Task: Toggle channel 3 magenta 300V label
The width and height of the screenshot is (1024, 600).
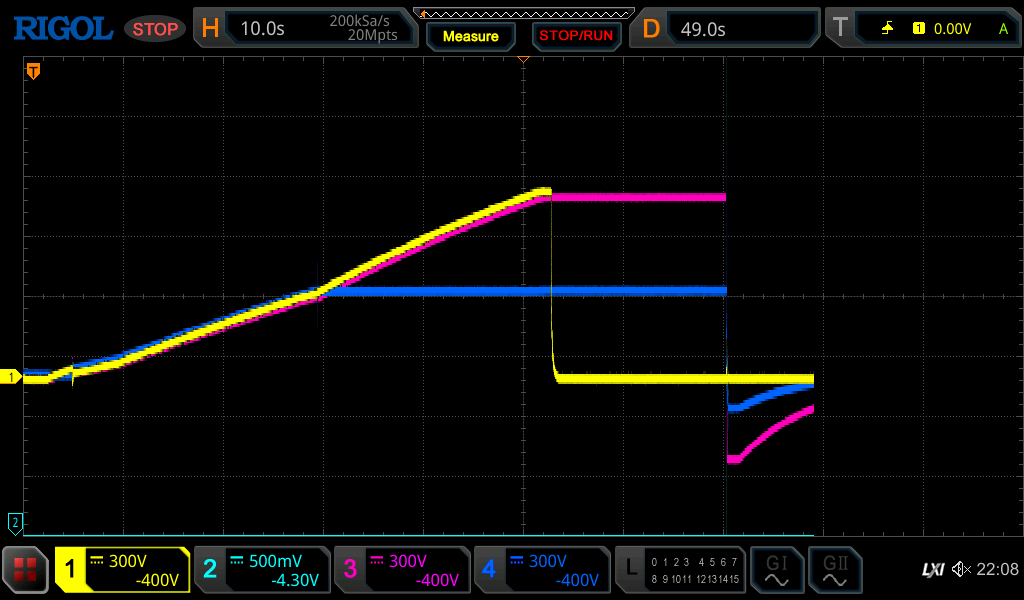Action: click(401, 570)
